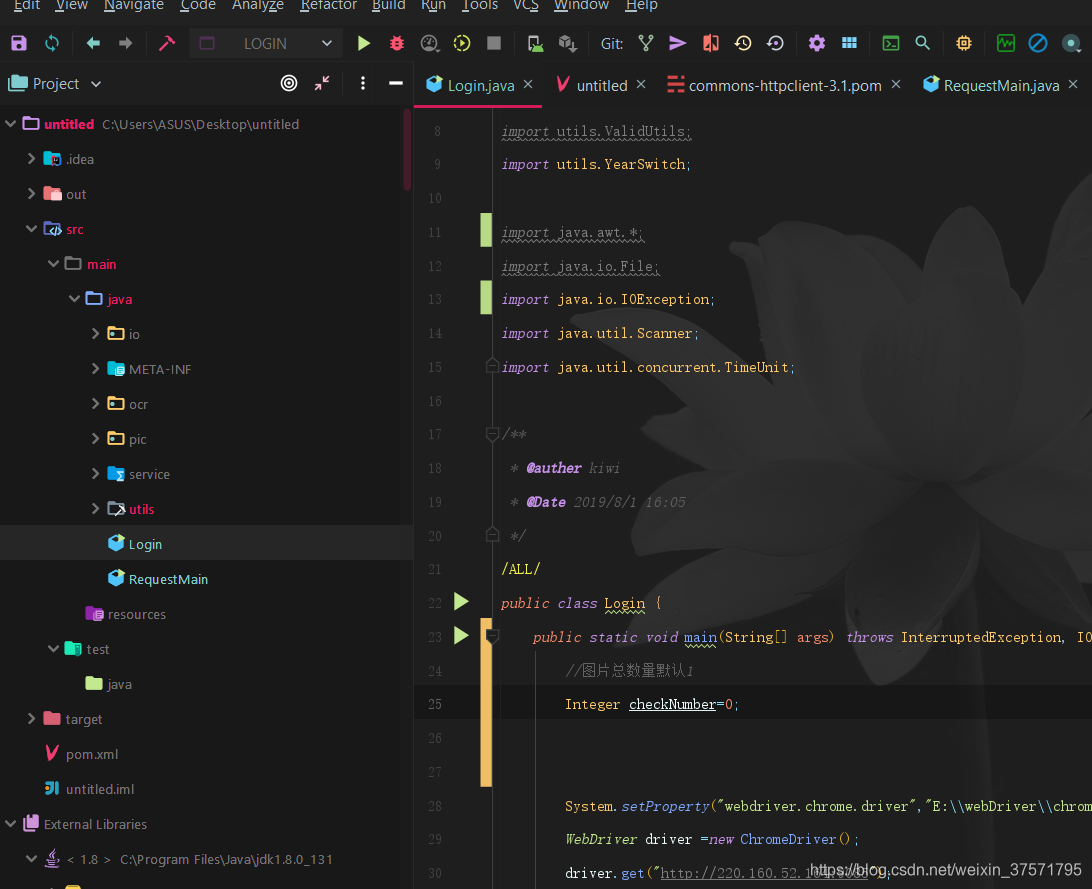1092x889 pixels.
Task: Open the Project view selector dropdown
Action: click(56, 84)
